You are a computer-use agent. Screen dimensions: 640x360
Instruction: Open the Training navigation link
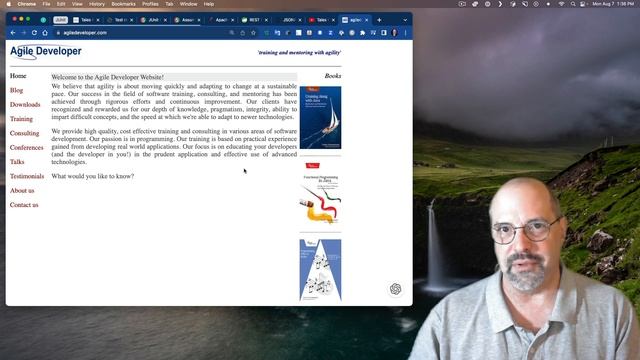click(x=21, y=119)
